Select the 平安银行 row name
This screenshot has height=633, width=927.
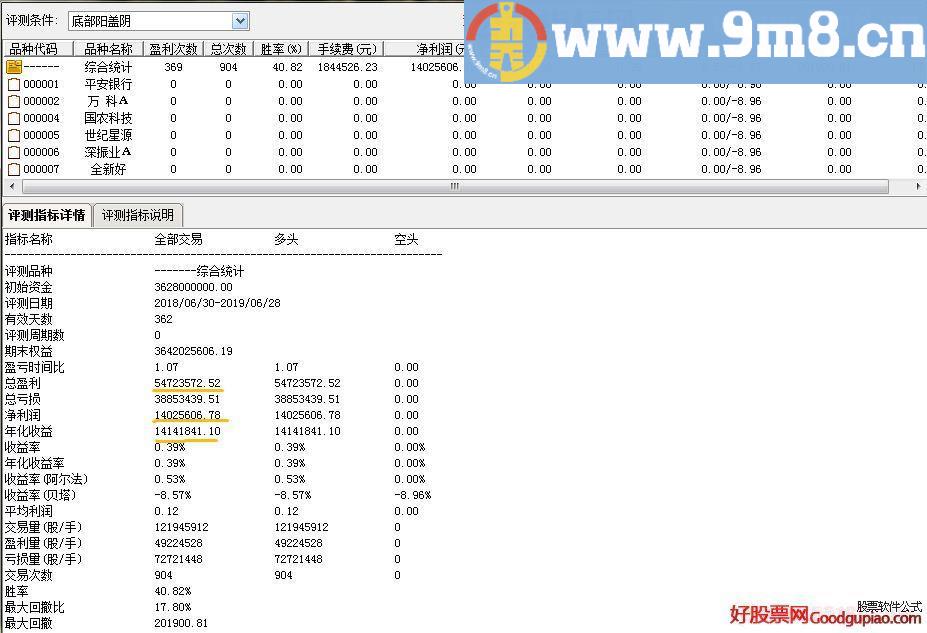[x=108, y=85]
